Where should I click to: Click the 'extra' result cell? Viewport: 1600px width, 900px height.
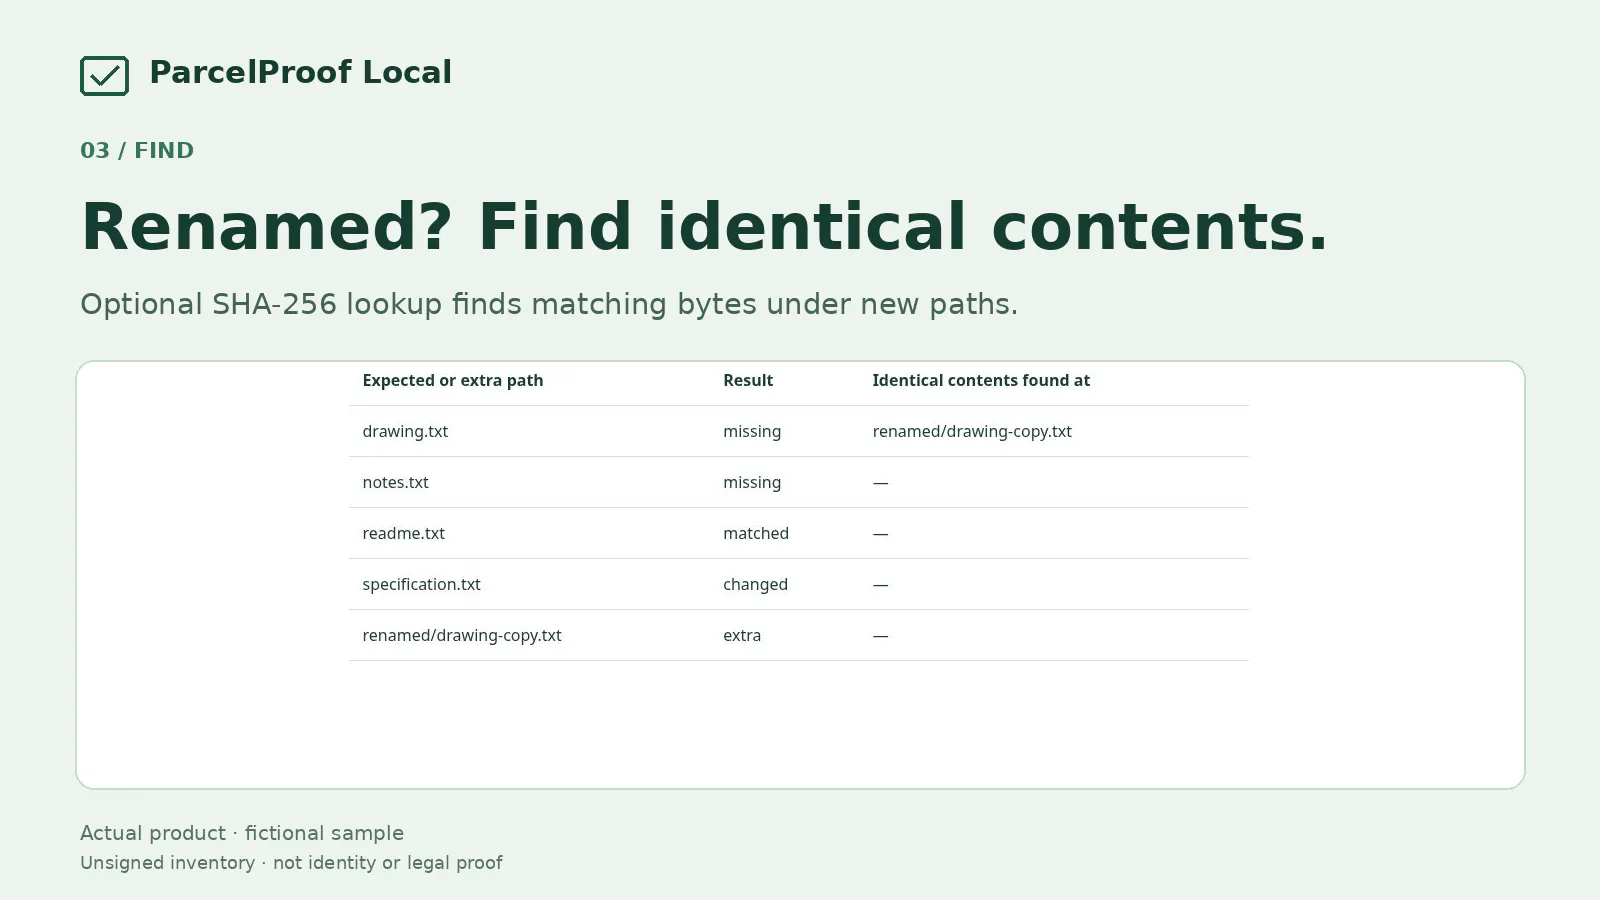coord(742,635)
